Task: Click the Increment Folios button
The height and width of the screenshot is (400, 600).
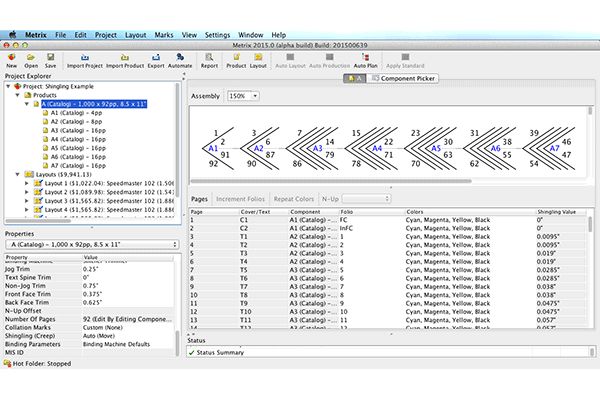Action: point(240,199)
